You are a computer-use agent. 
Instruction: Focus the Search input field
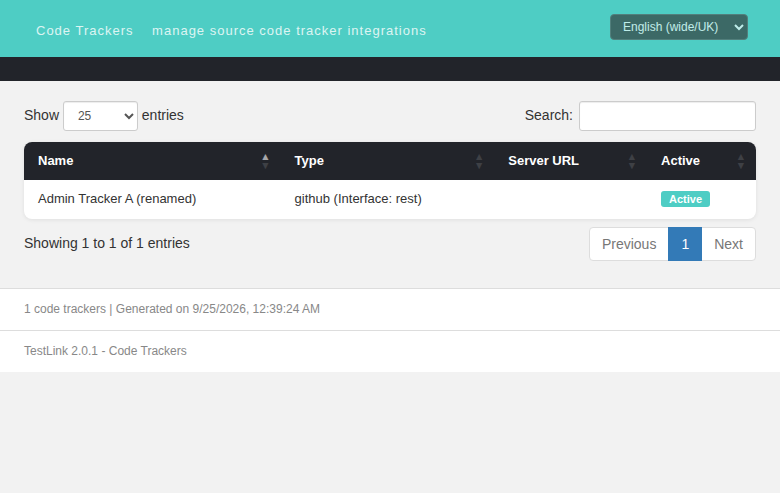(667, 116)
